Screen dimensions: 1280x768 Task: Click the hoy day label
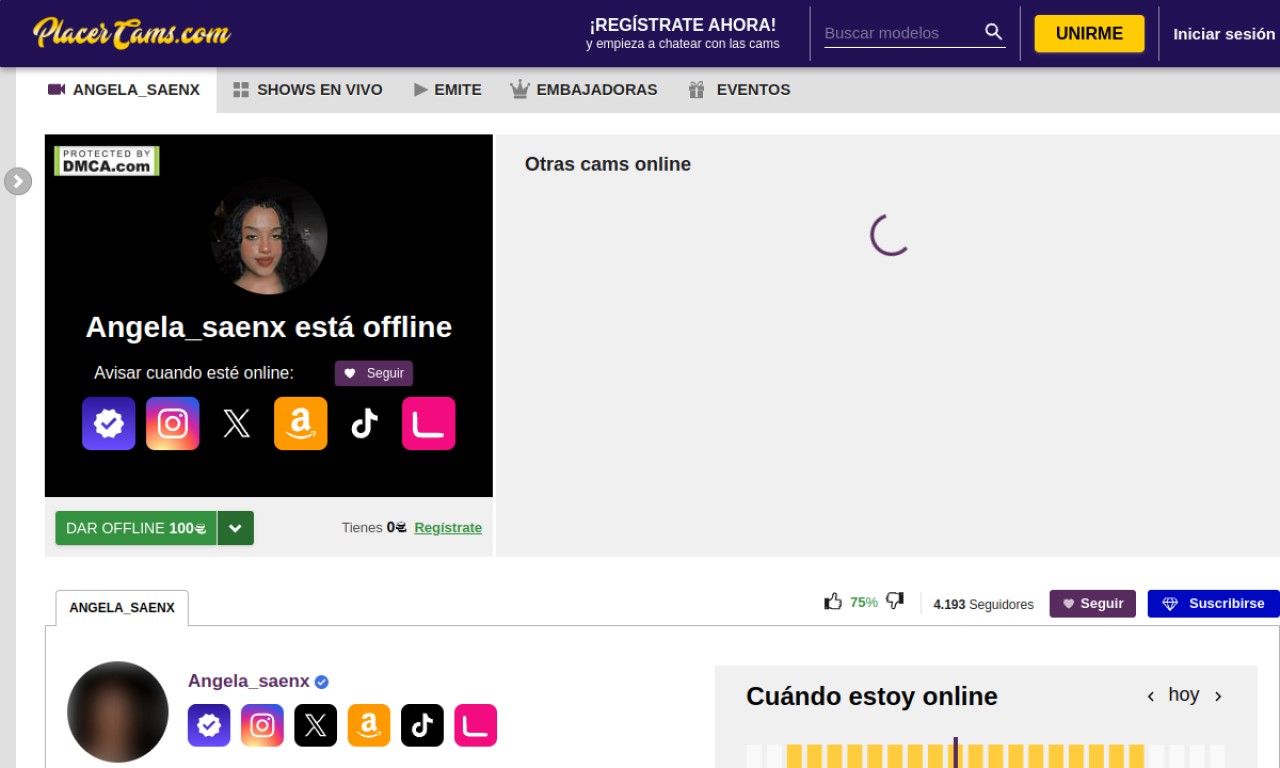[x=1184, y=695]
